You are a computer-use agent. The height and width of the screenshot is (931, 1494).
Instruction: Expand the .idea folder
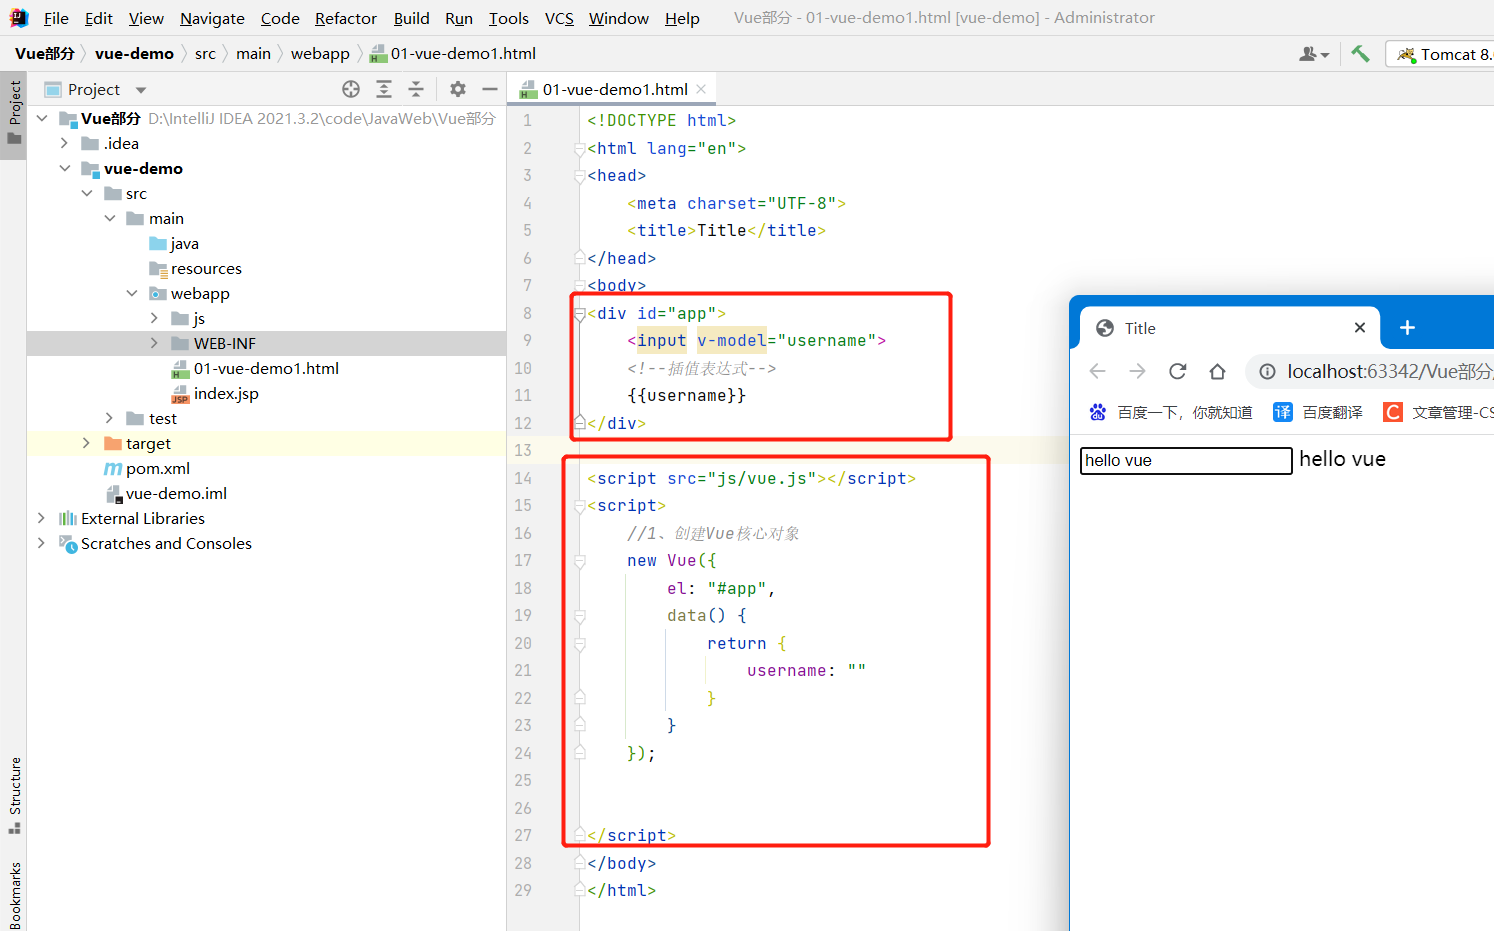[65, 143]
